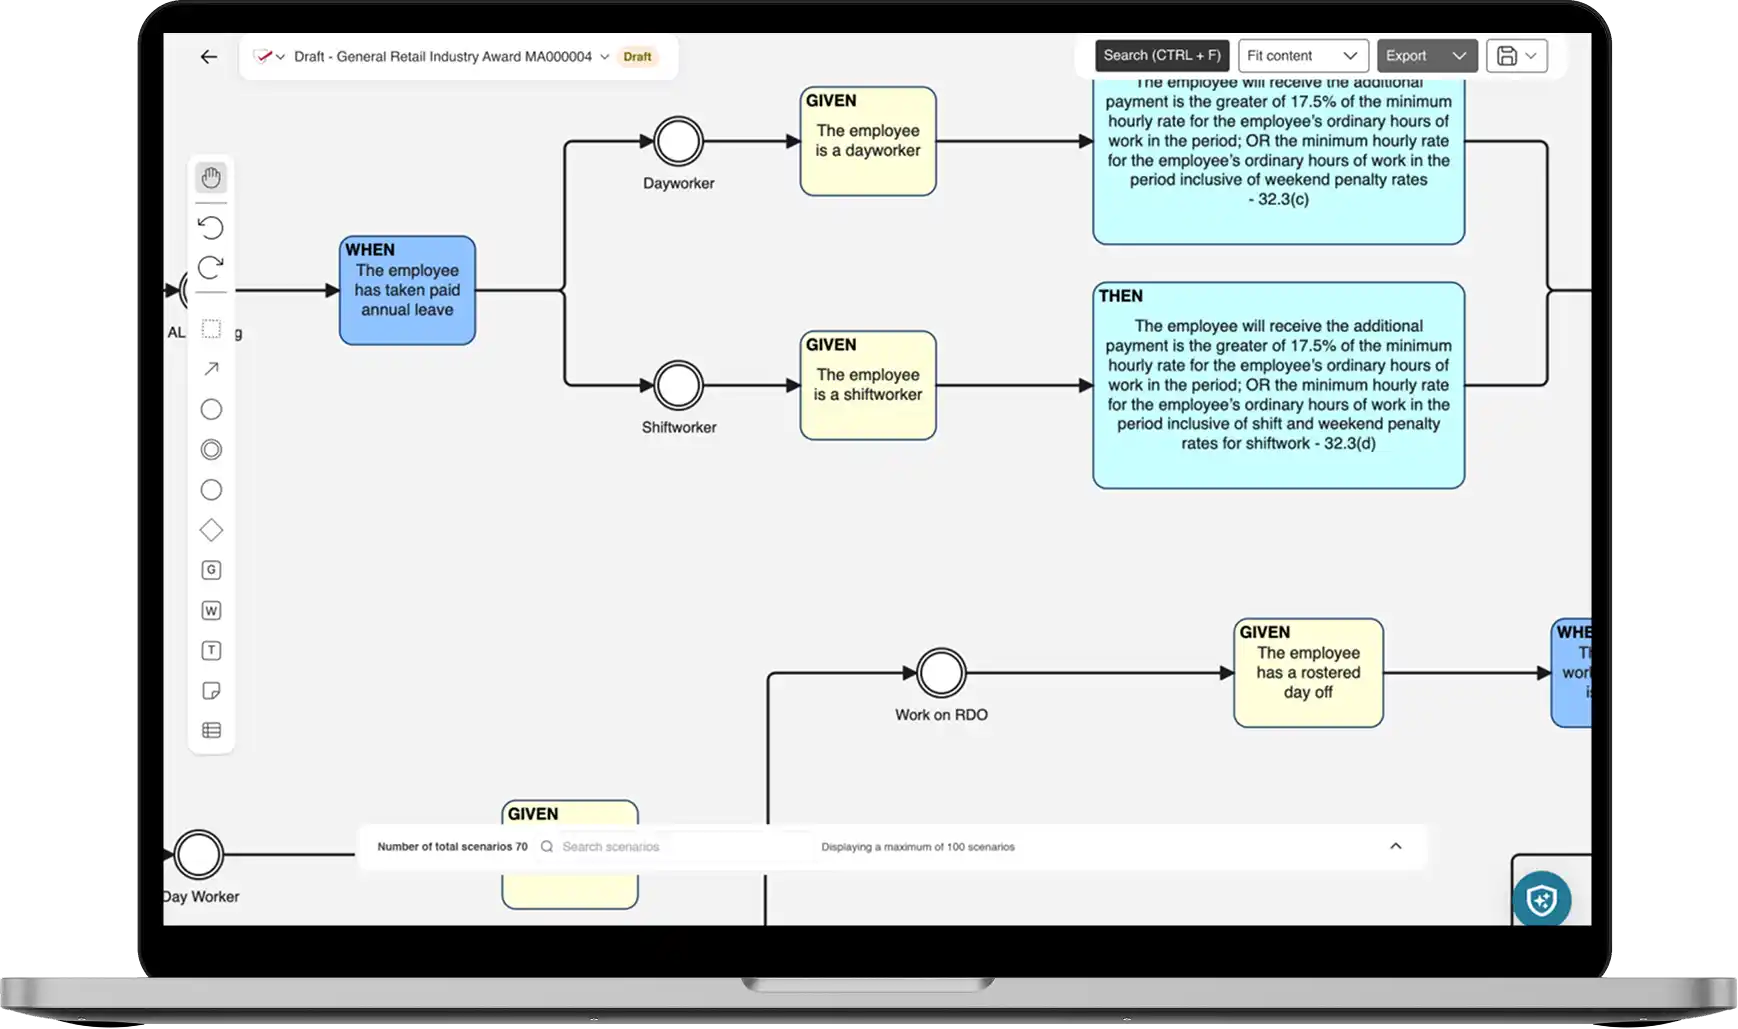Select the Then node tool labeled T

pyautogui.click(x=211, y=650)
